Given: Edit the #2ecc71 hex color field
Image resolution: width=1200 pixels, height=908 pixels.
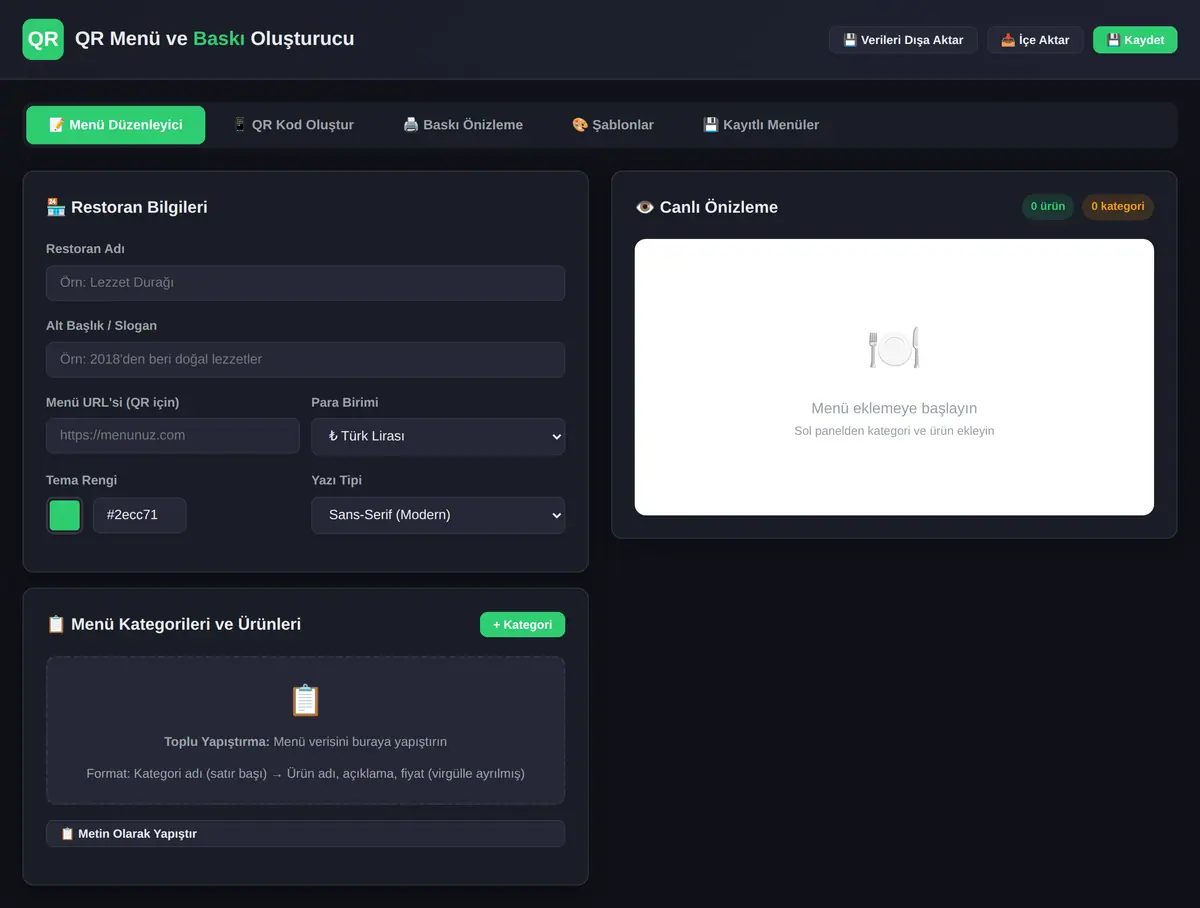Looking at the screenshot, I should pos(140,515).
